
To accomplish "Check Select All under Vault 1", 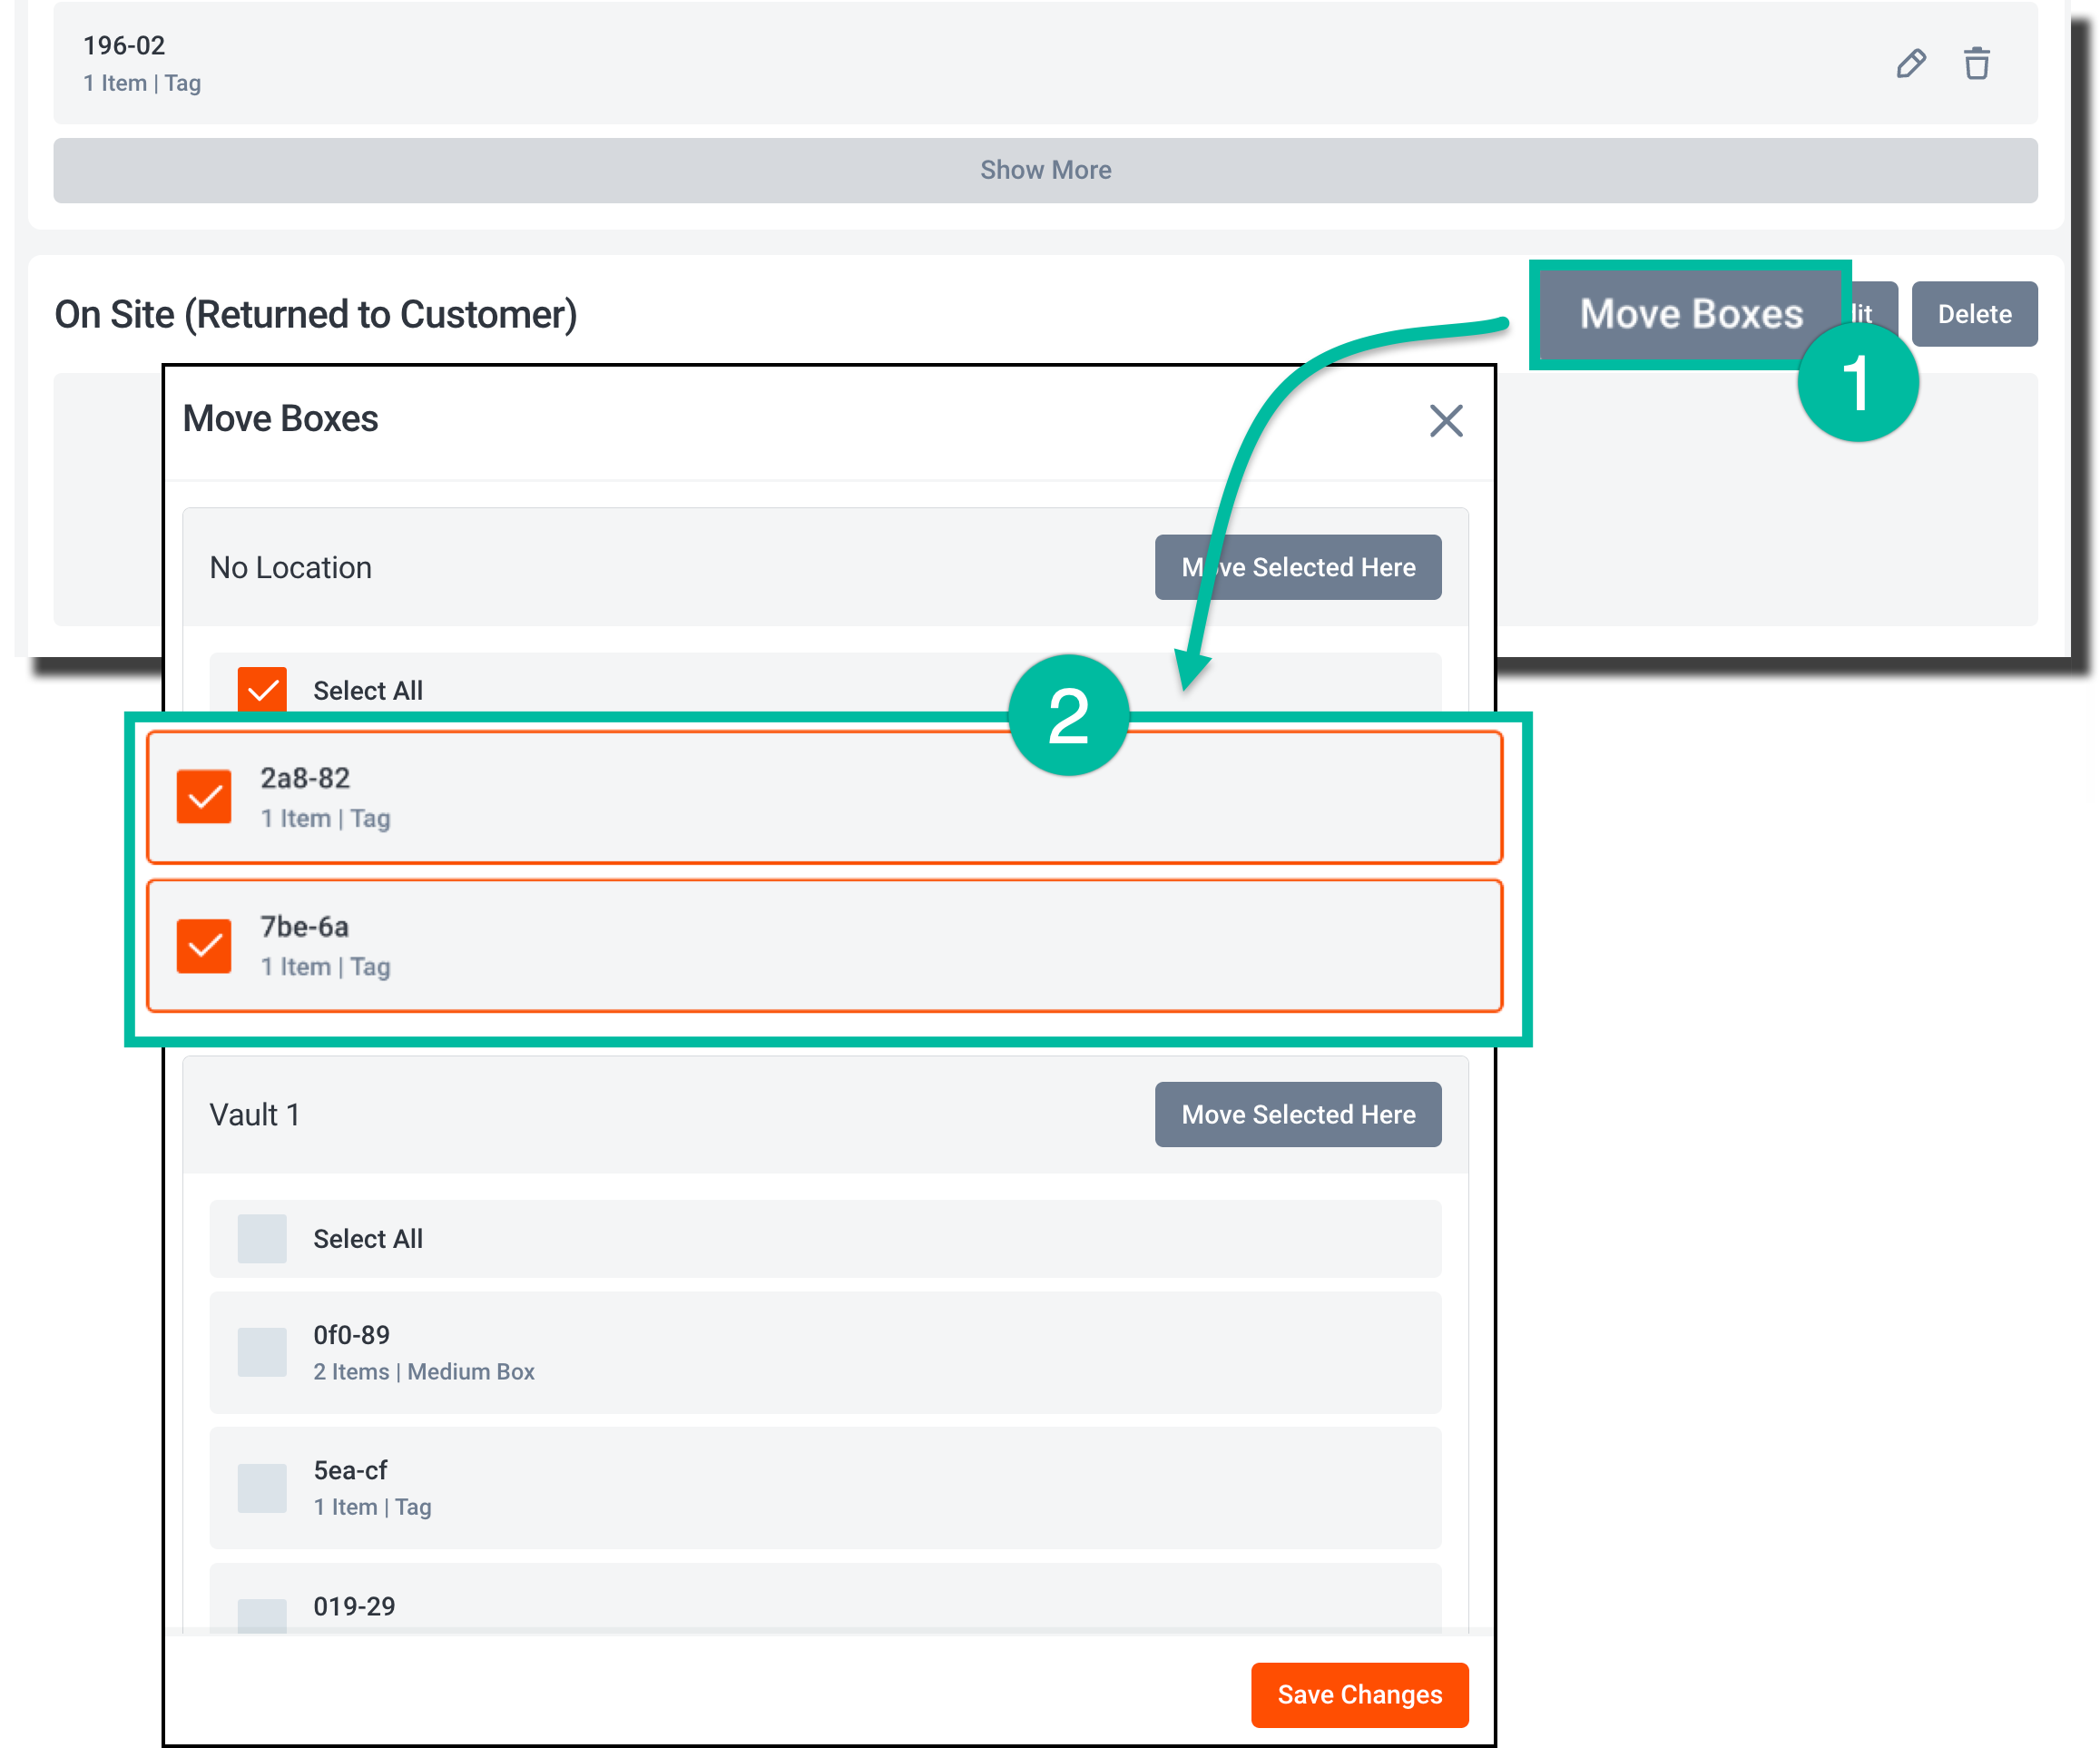I will (262, 1238).
